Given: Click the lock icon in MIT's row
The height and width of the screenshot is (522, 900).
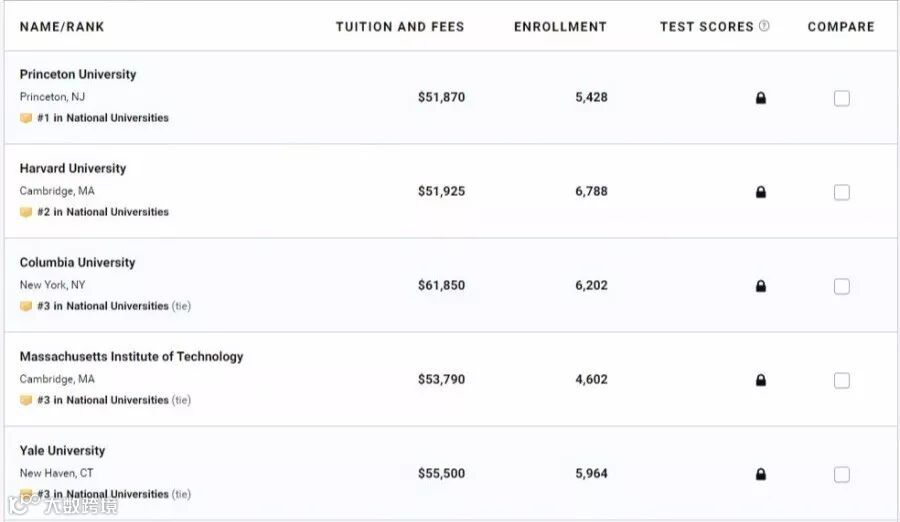Looking at the screenshot, I should point(761,380).
